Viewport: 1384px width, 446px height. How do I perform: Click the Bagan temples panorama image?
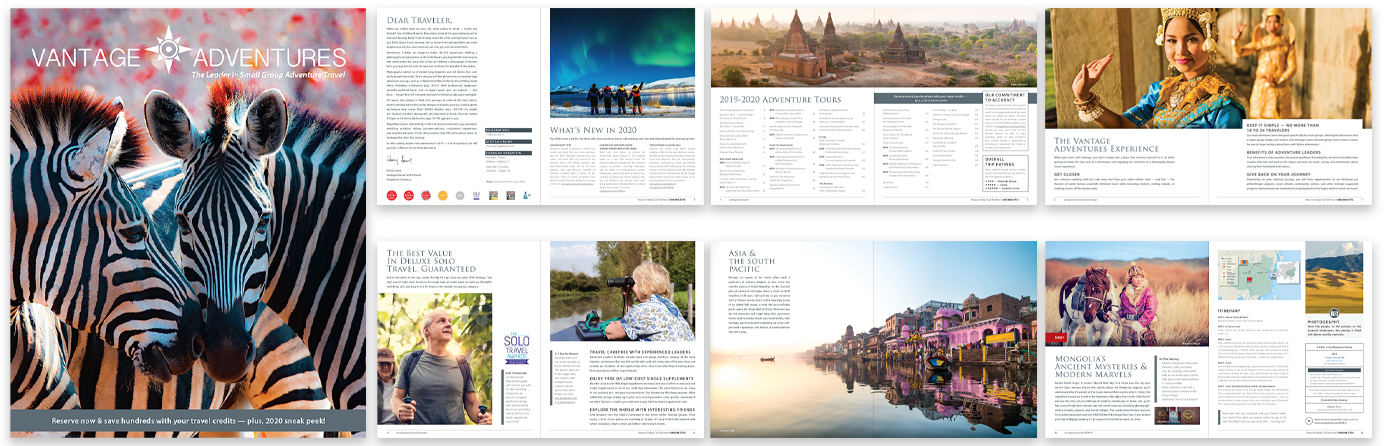coord(872,50)
